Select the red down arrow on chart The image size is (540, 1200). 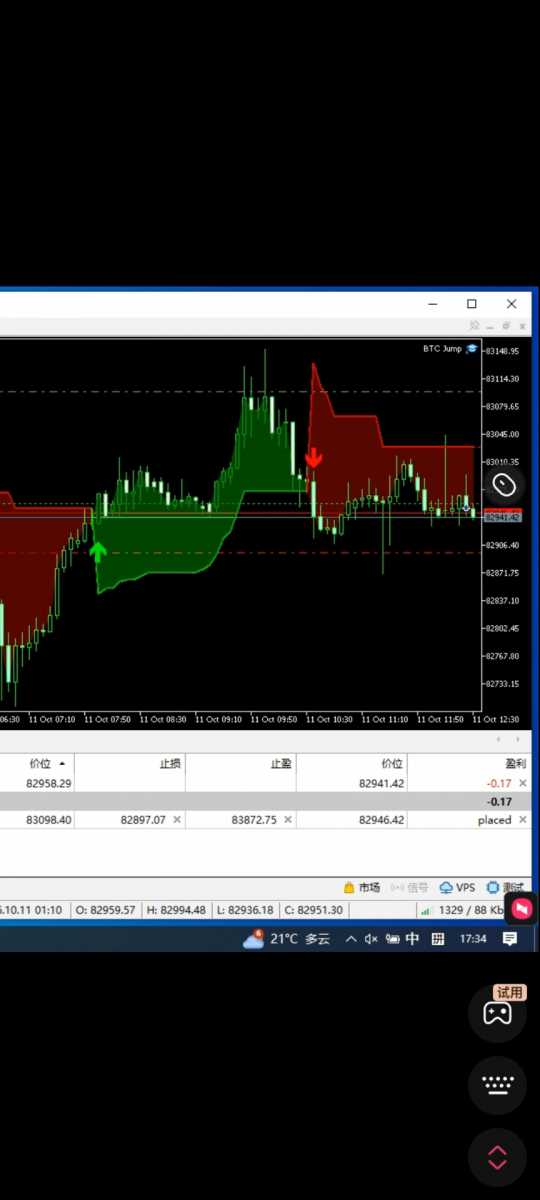coord(314,458)
